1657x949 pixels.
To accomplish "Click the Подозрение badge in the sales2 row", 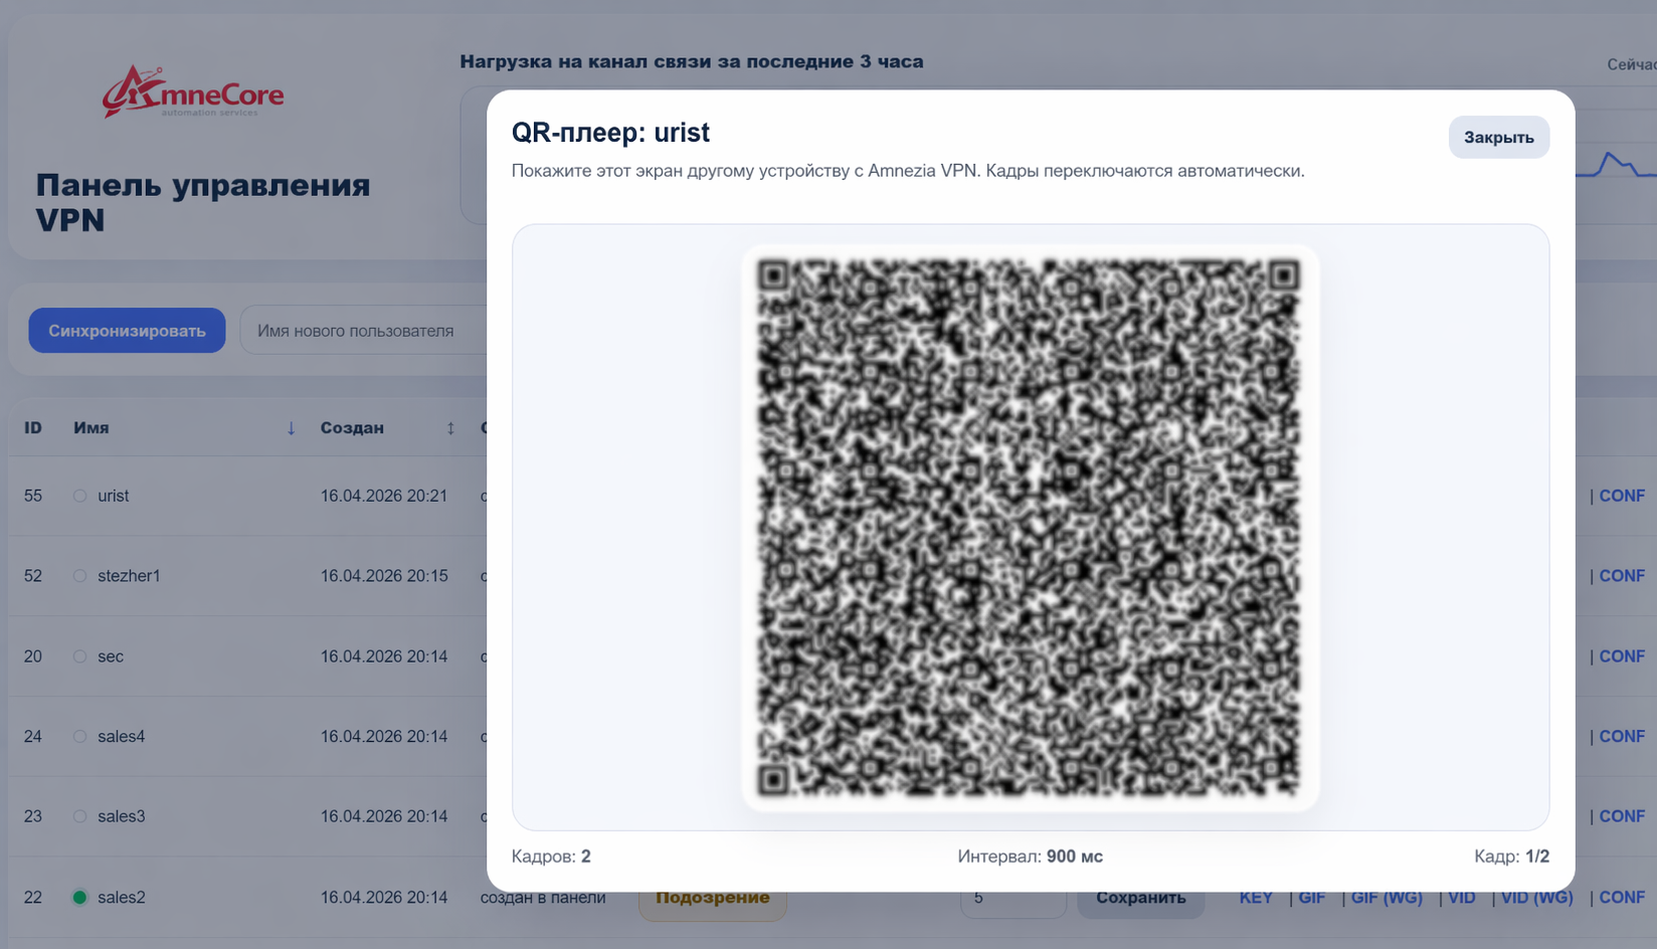I will [x=712, y=897].
